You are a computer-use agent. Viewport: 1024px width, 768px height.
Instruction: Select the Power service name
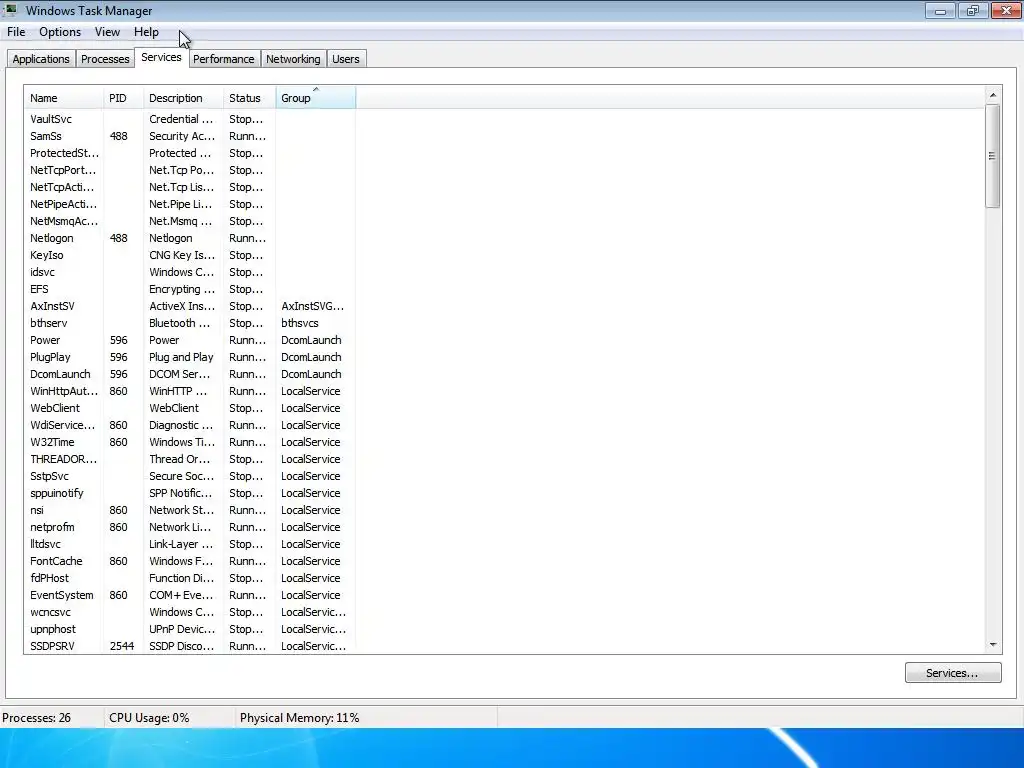pyautogui.click(x=45, y=340)
